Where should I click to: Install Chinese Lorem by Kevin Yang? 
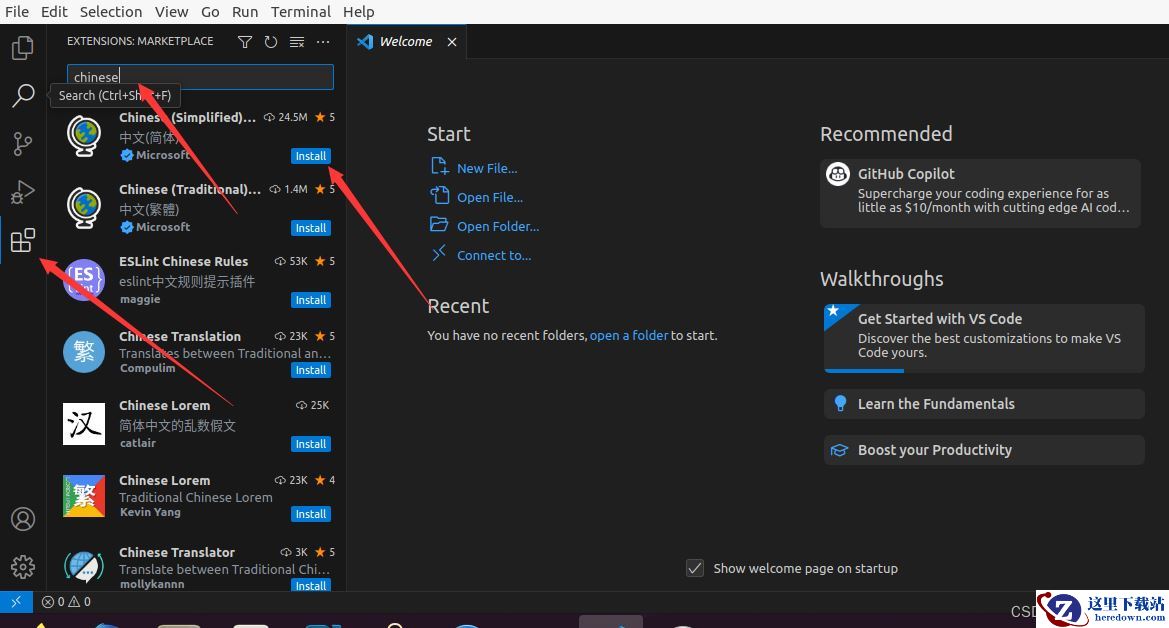pyautogui.click(x=311, y=514)
